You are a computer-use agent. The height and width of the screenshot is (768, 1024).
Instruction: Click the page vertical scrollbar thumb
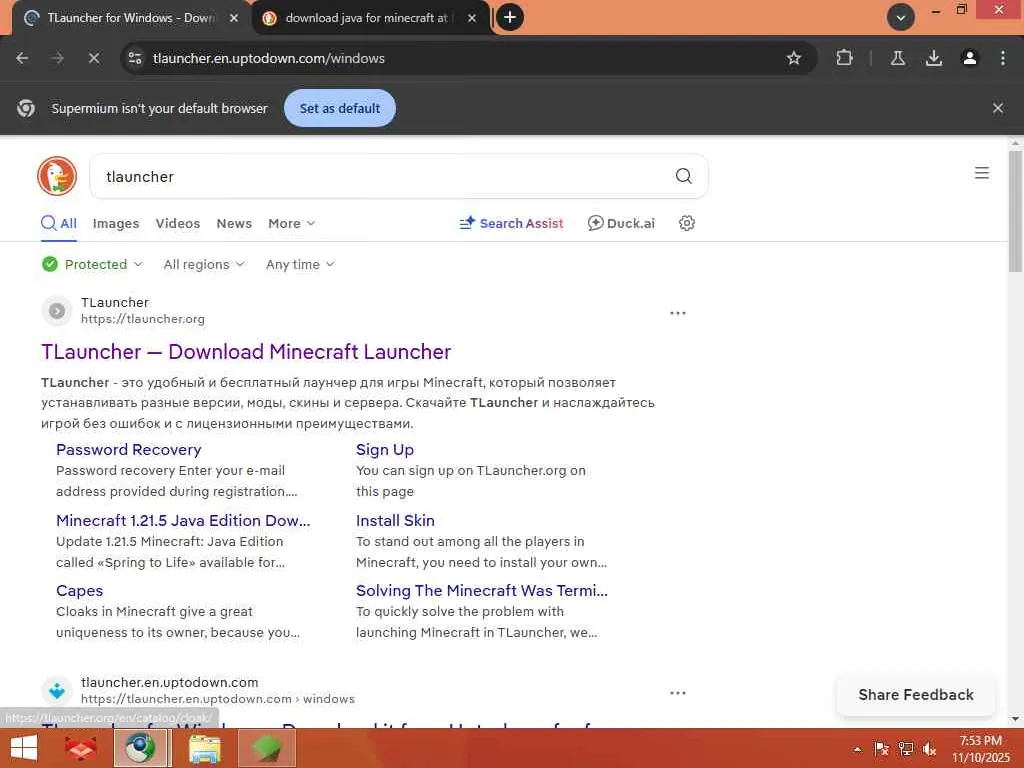1015,211
